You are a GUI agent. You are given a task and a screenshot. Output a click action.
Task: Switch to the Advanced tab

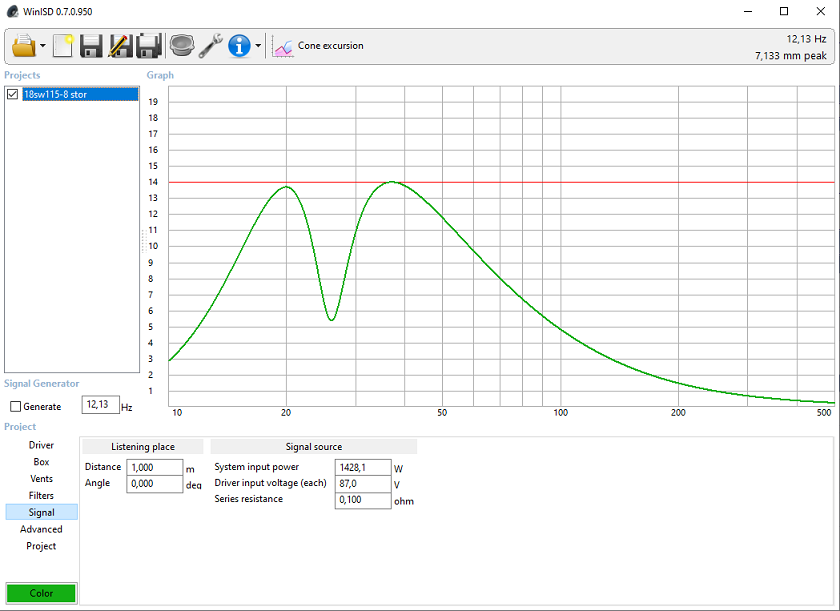41,529
